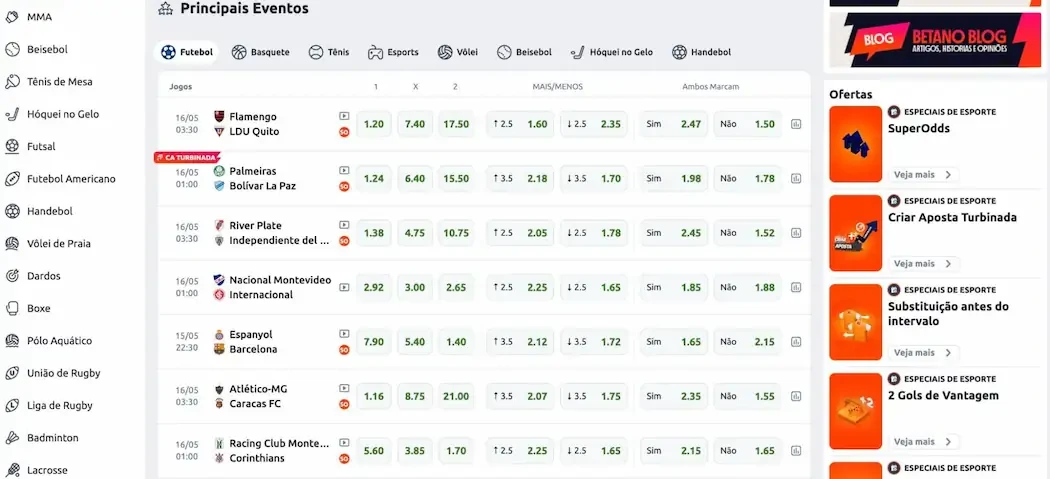The image size is (1050, 479).
Task: Toggle 'Sim' 2.47 both-teams-score bet for Flamengo
Action: pyautogui.click(x=673, y=124)
